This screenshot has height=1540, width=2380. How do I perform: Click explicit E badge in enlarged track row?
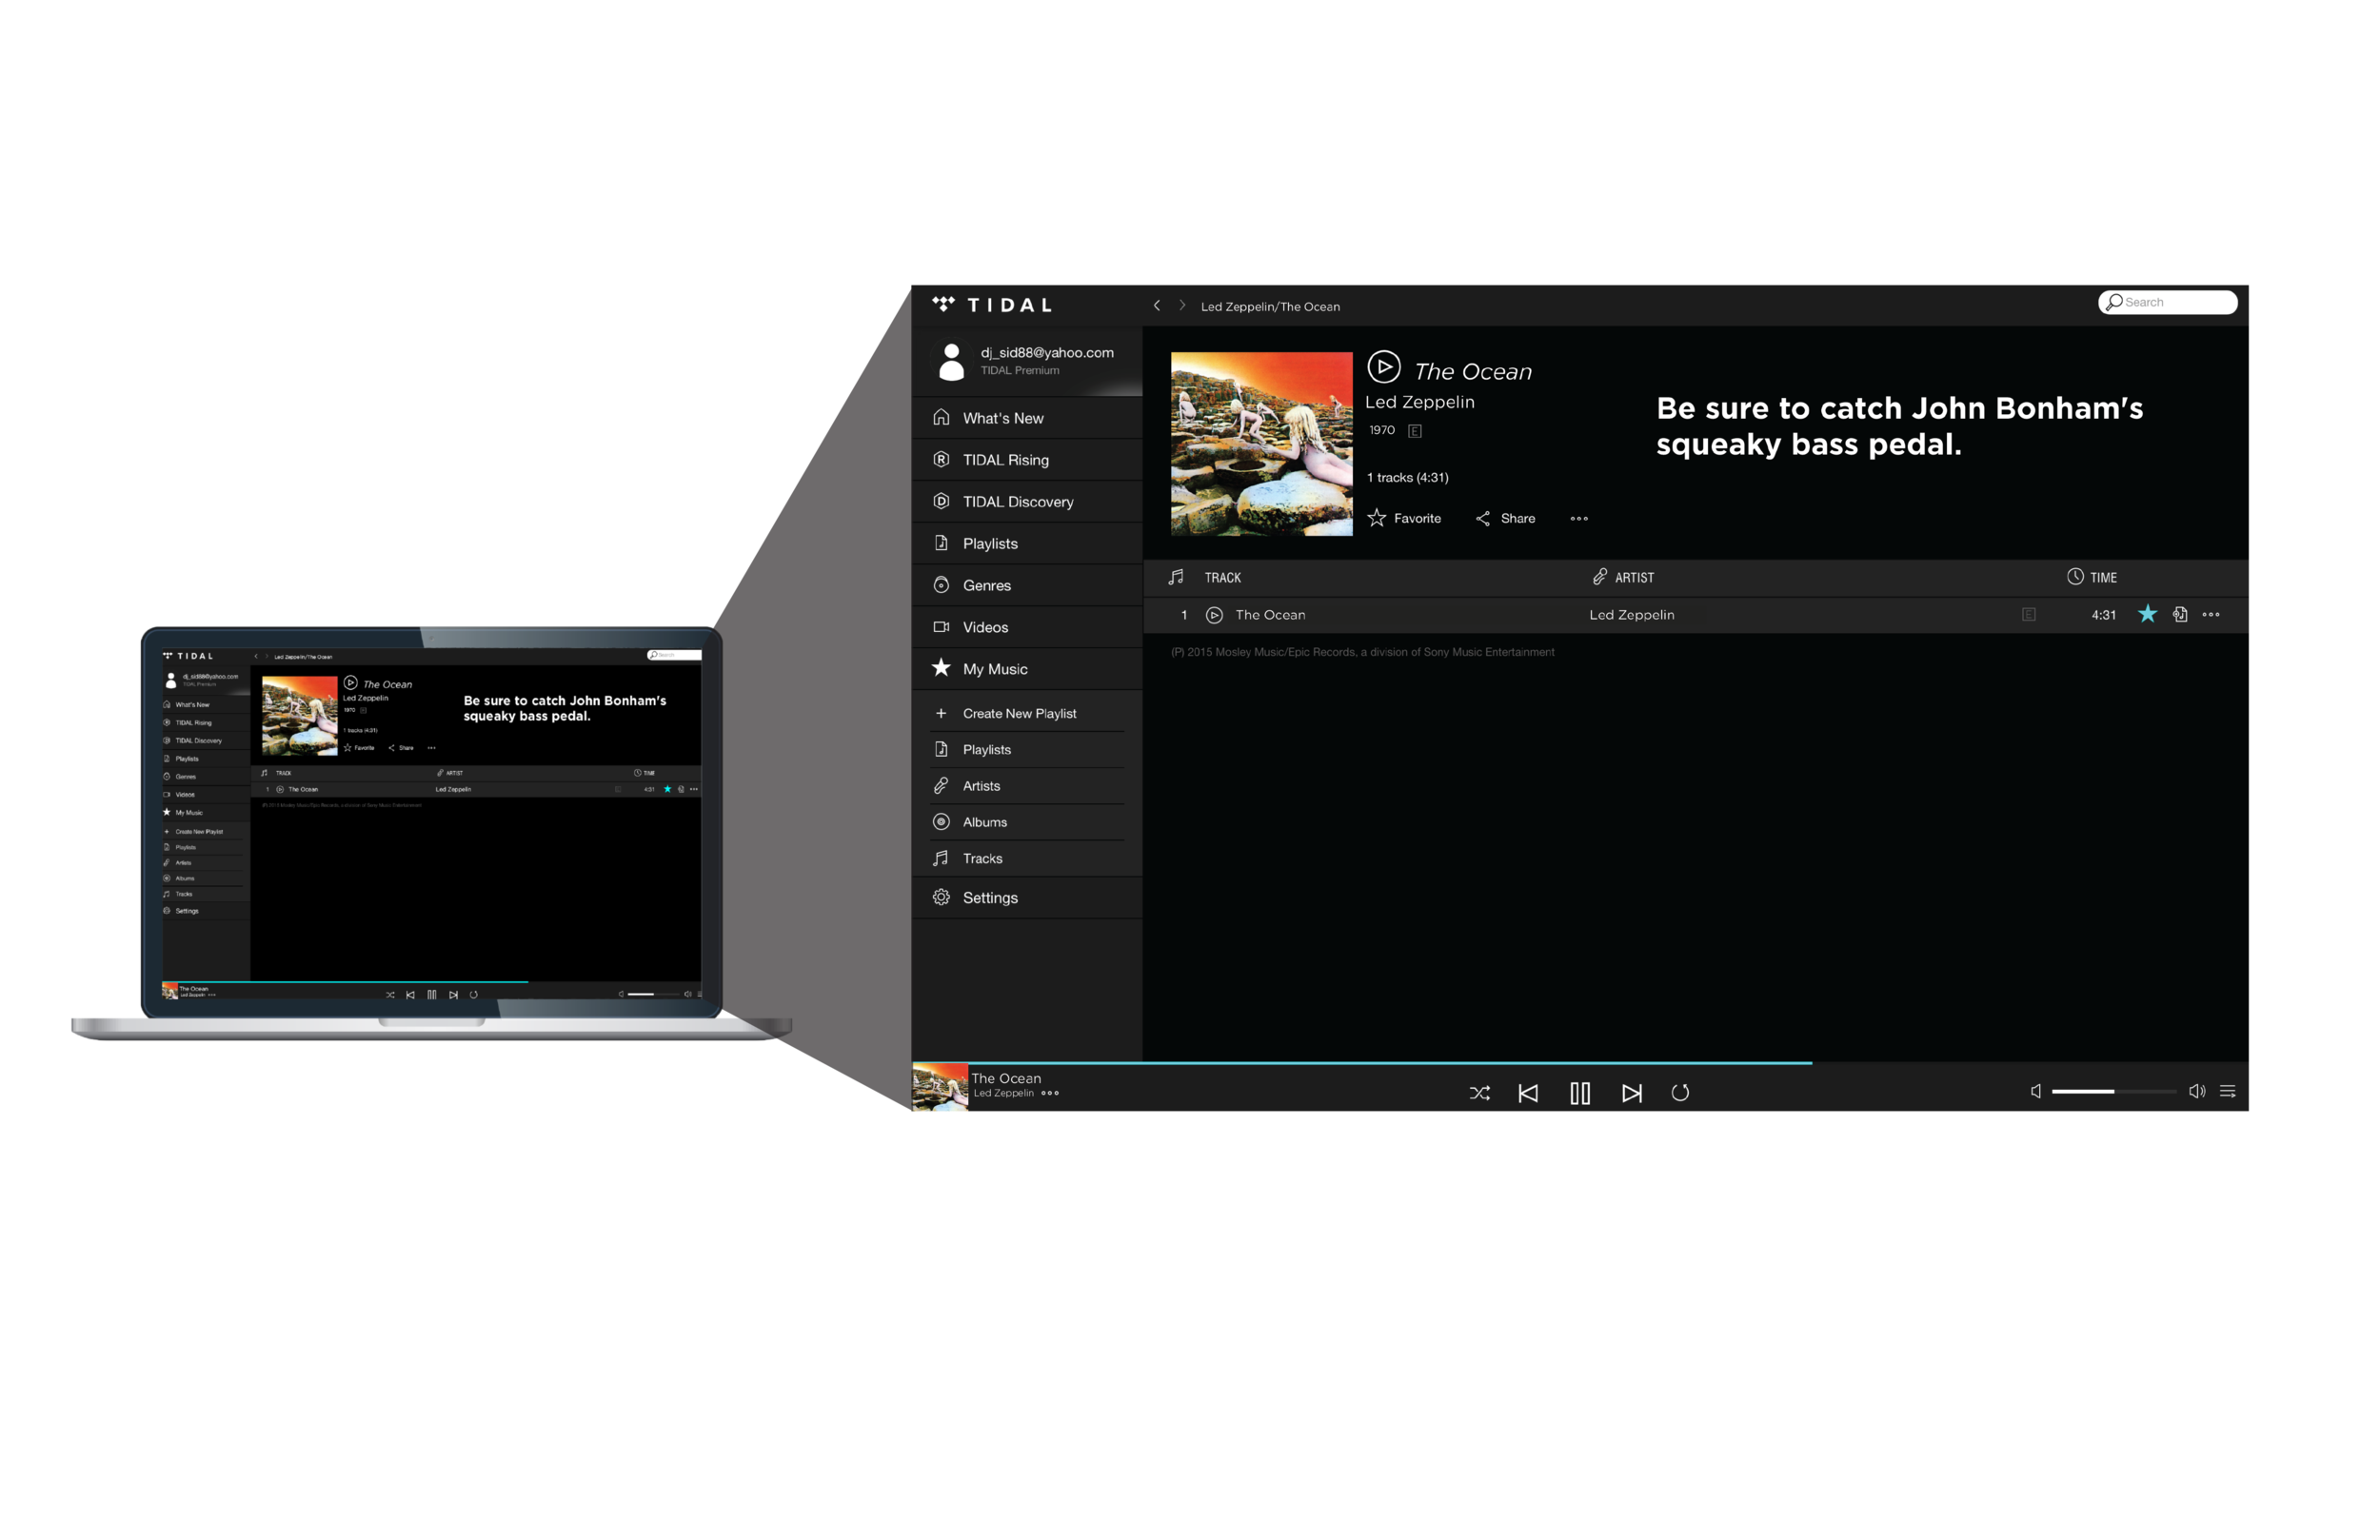tap(2028, 615)
